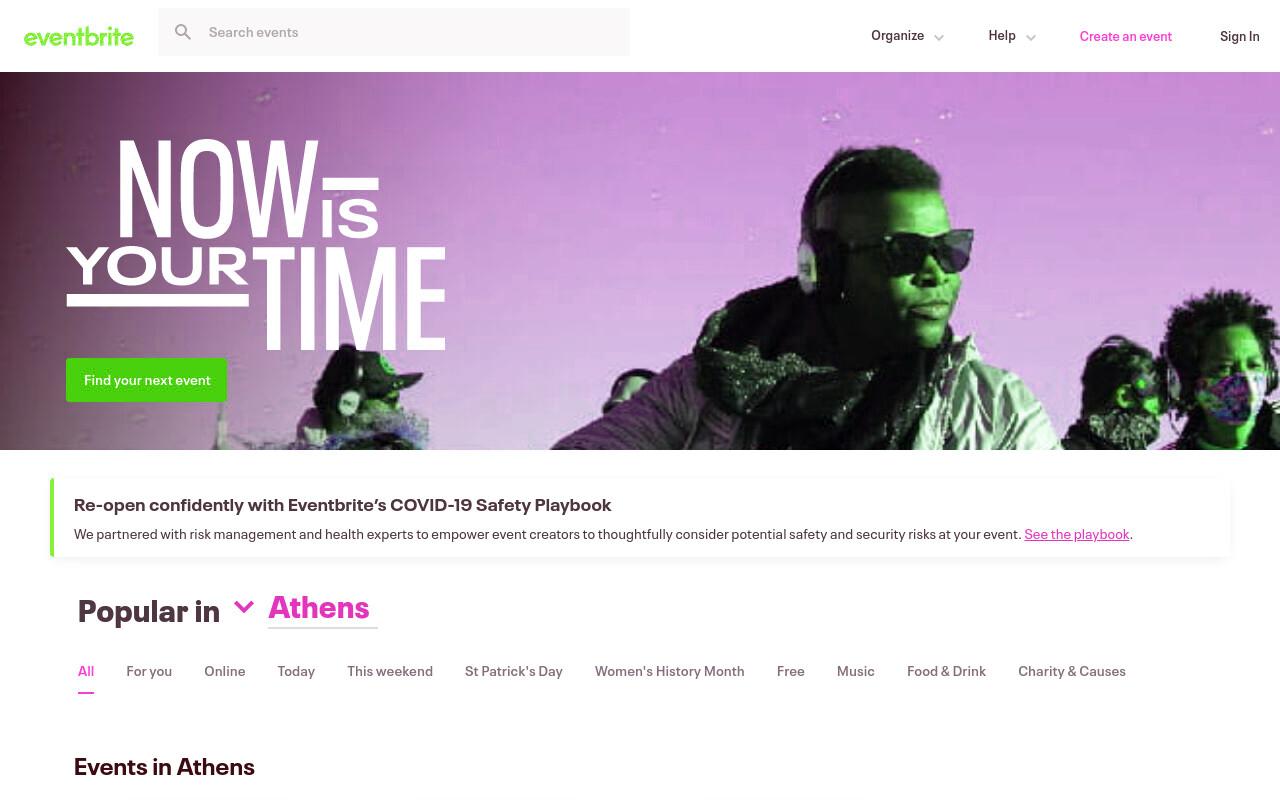This screenshot has width=1280, height=800.
Task: Edit the Athens location field
Action: click(322, 608)
